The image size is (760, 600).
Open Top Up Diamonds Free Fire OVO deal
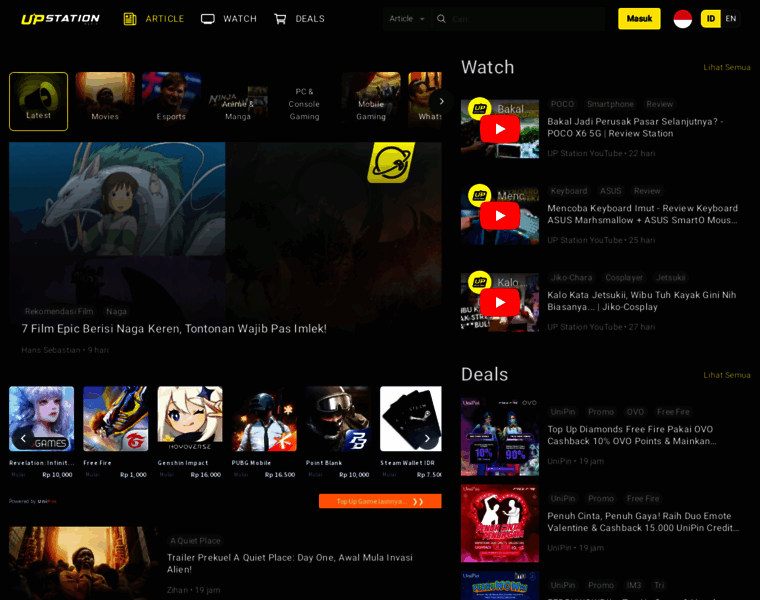tap(631, 435)
